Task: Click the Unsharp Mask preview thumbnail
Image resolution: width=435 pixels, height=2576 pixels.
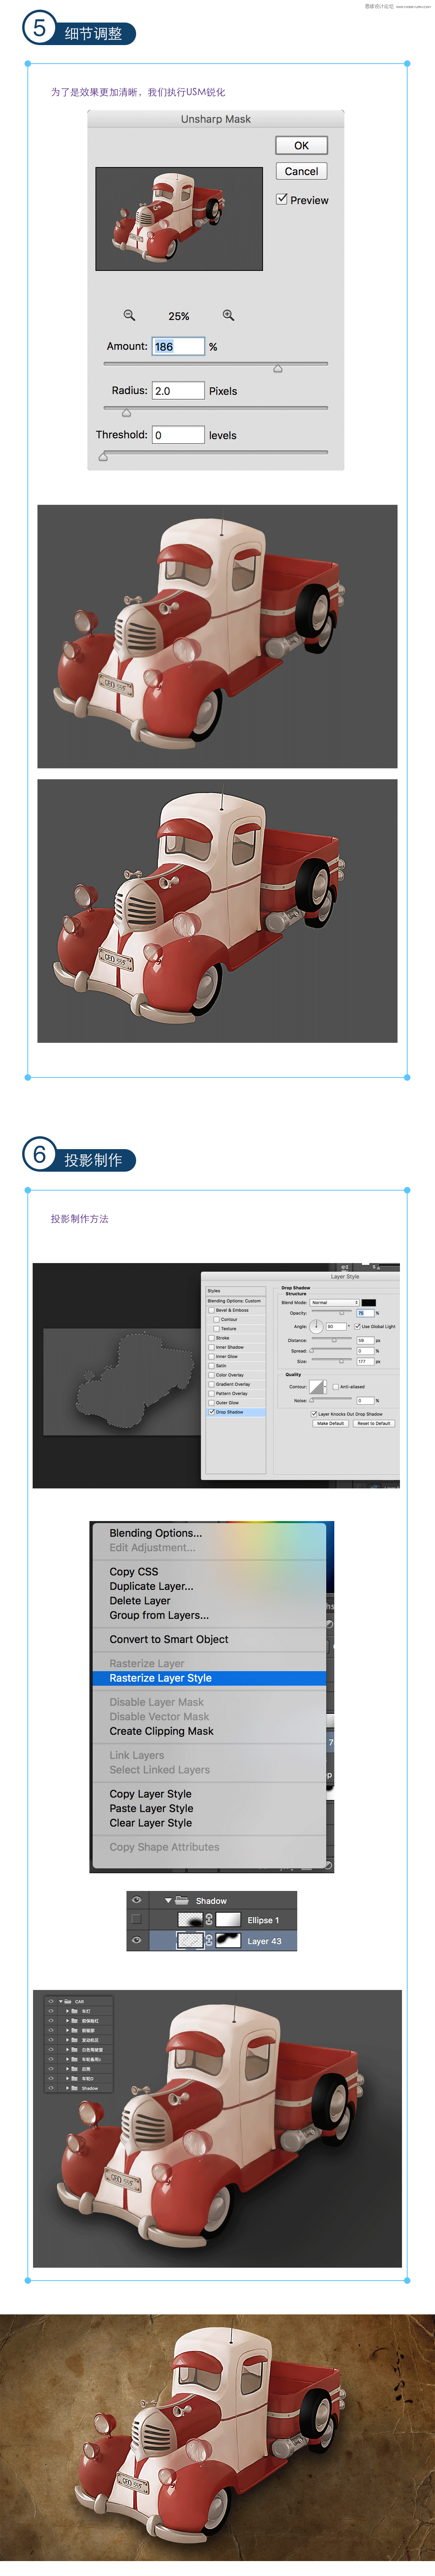Action: coord(179,219)
